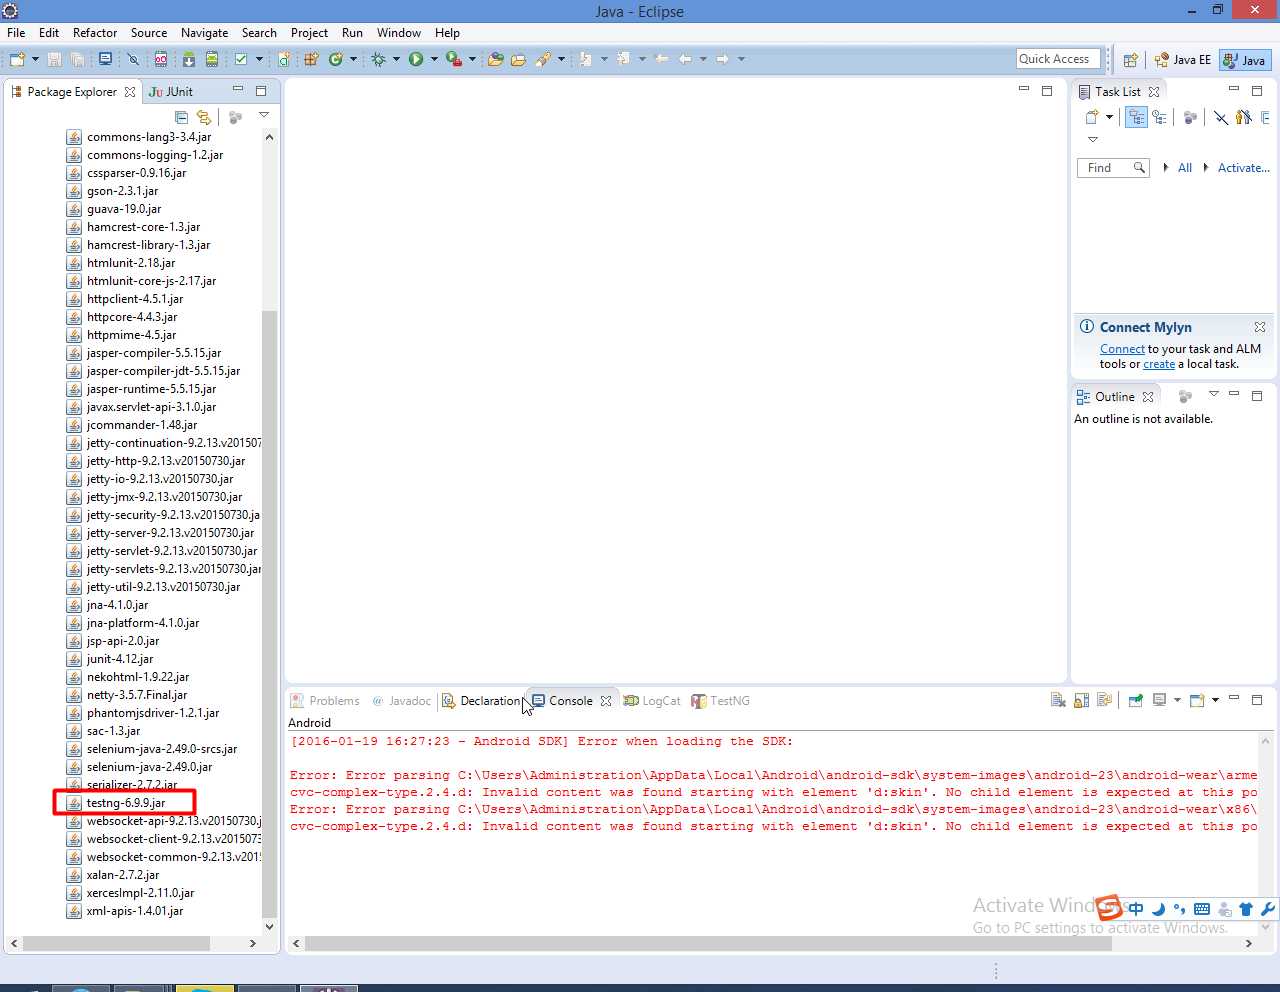Click the Android Lint check icon
Image resolution: width=1280 pixels, height=992 pixels.
click(x=241, y=59)
